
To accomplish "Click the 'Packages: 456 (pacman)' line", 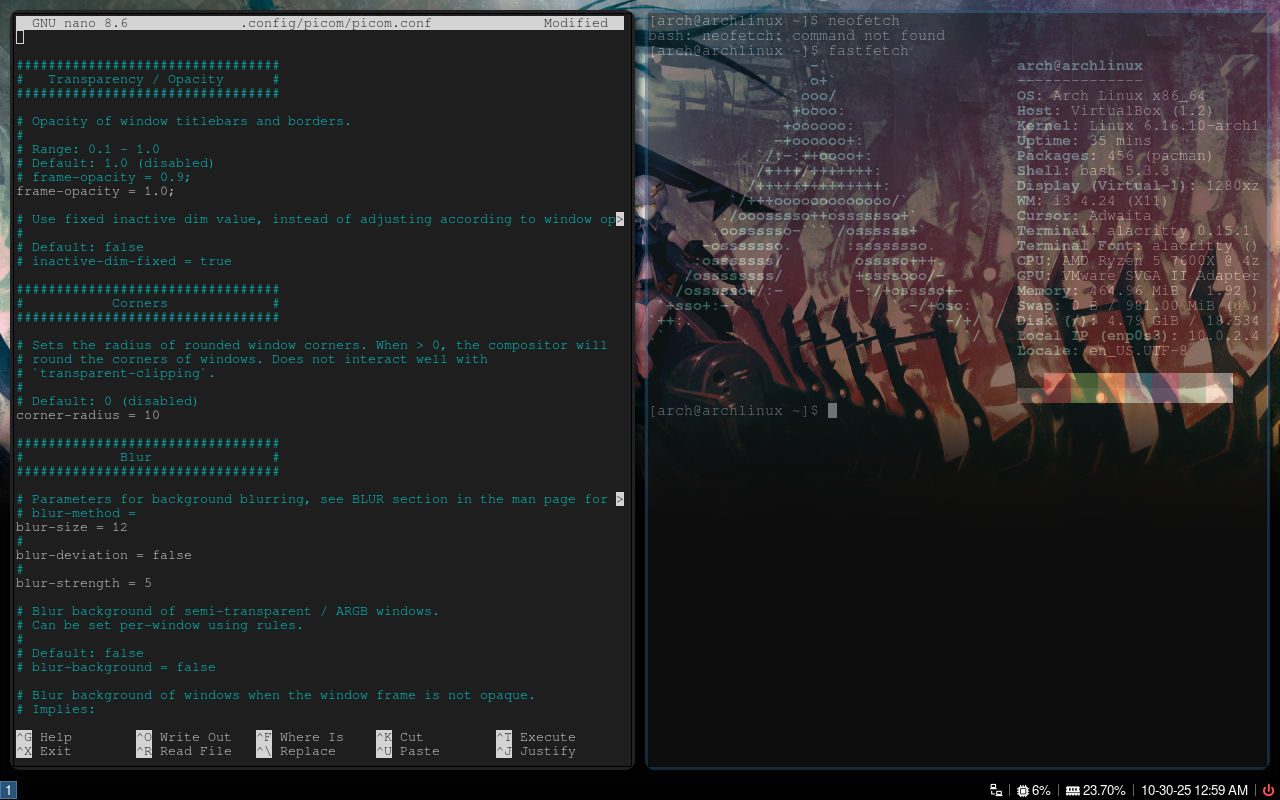I will click(x=1115, y=156).
